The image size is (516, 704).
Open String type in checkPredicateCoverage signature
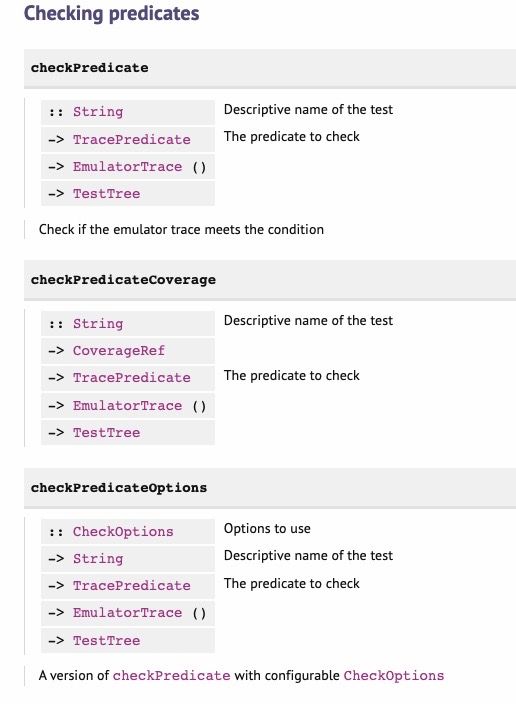[98, 324]
